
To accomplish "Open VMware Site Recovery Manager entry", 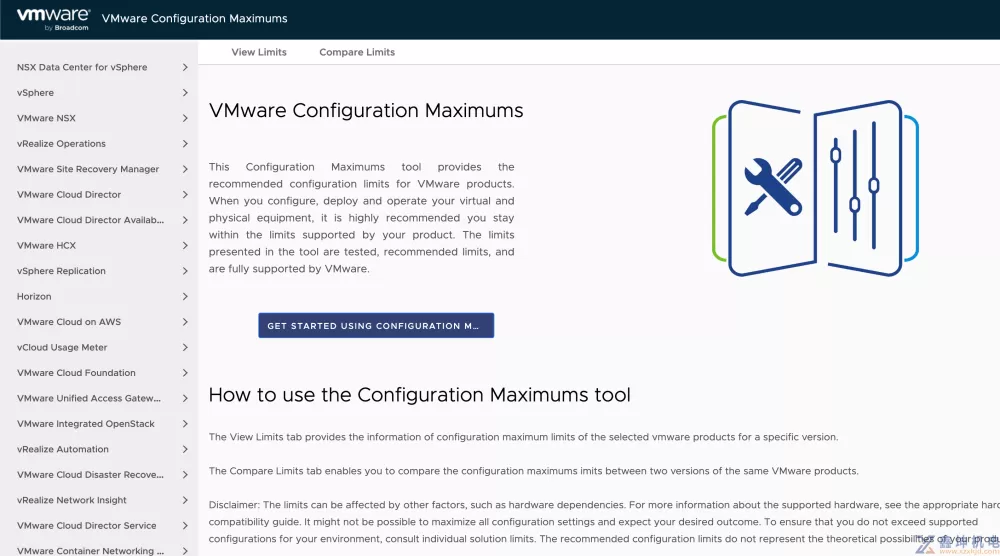I will click(x=88, y=169).
